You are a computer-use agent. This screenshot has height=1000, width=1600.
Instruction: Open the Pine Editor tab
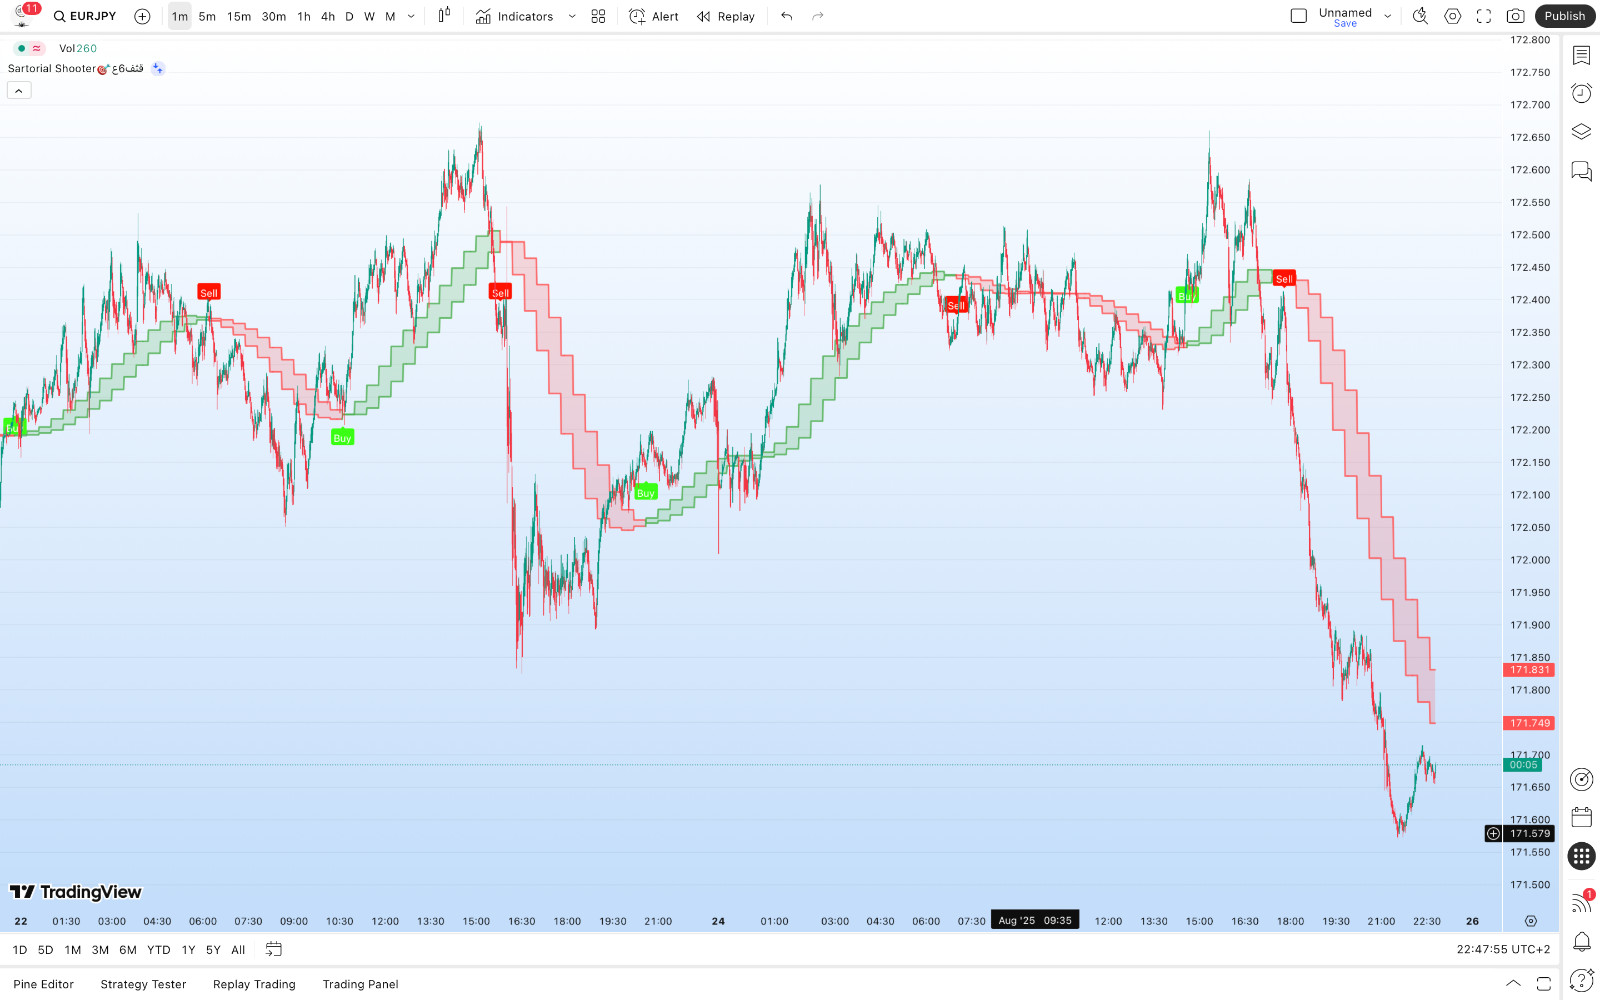pos(44,984)
